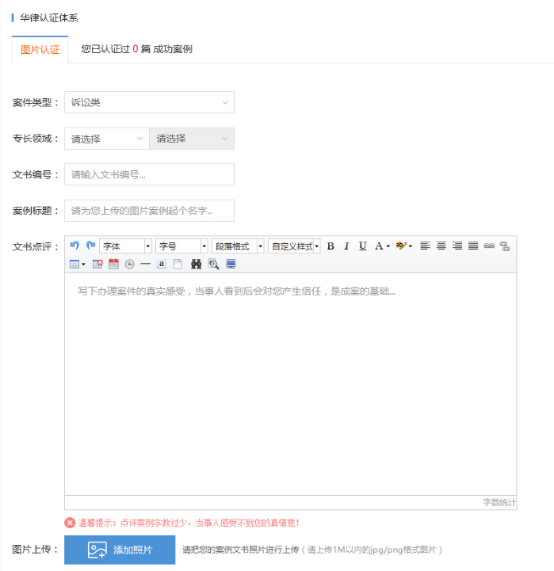The image size is (554, 571).
Task: Center align text
Action: (441, 246)
